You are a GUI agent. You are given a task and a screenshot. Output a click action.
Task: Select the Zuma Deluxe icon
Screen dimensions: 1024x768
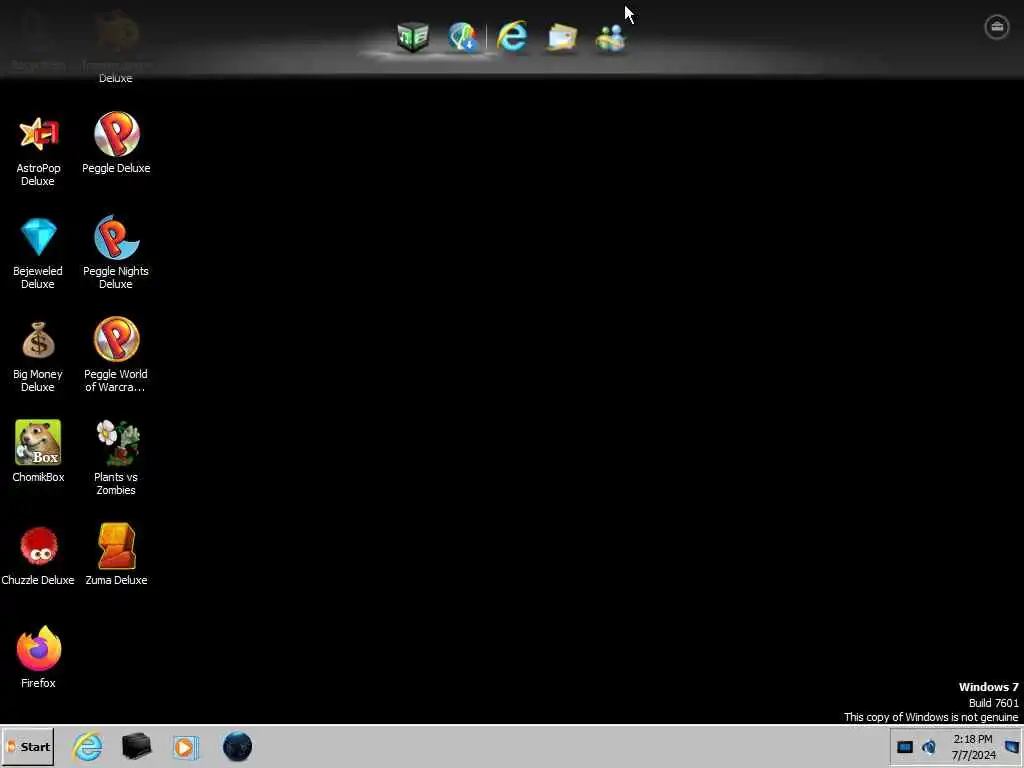[x=116, y=546]
